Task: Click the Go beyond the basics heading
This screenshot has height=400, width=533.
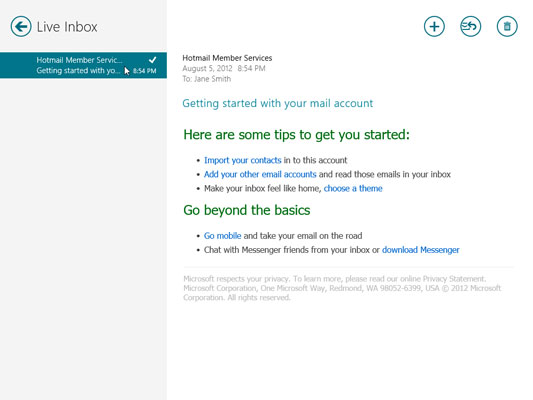Action: (x=246, y=210)
